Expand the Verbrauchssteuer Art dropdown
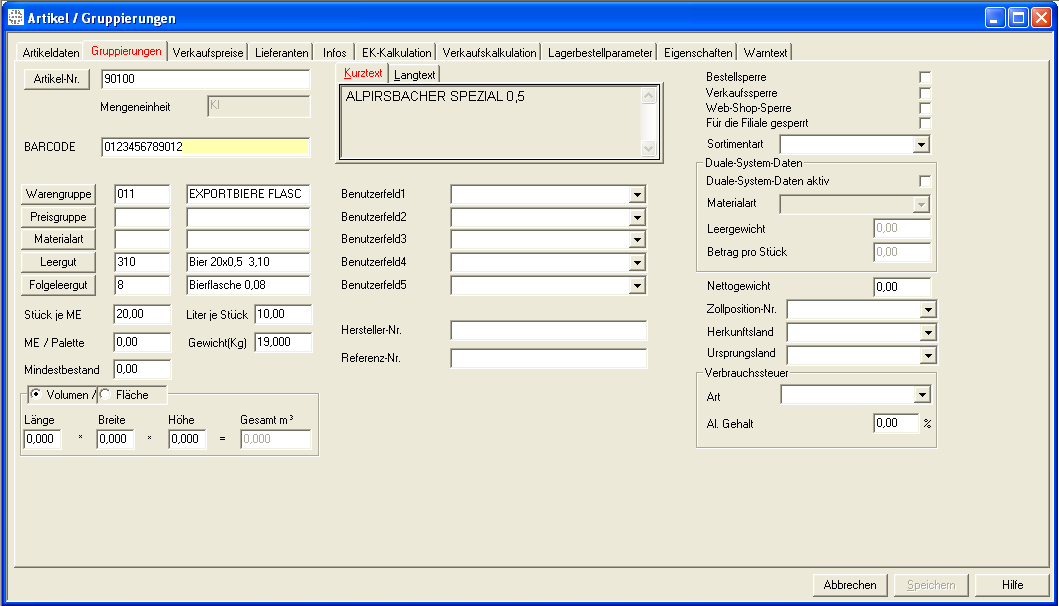The height and width of the screenshot is (606, 1059). point(921,396)
